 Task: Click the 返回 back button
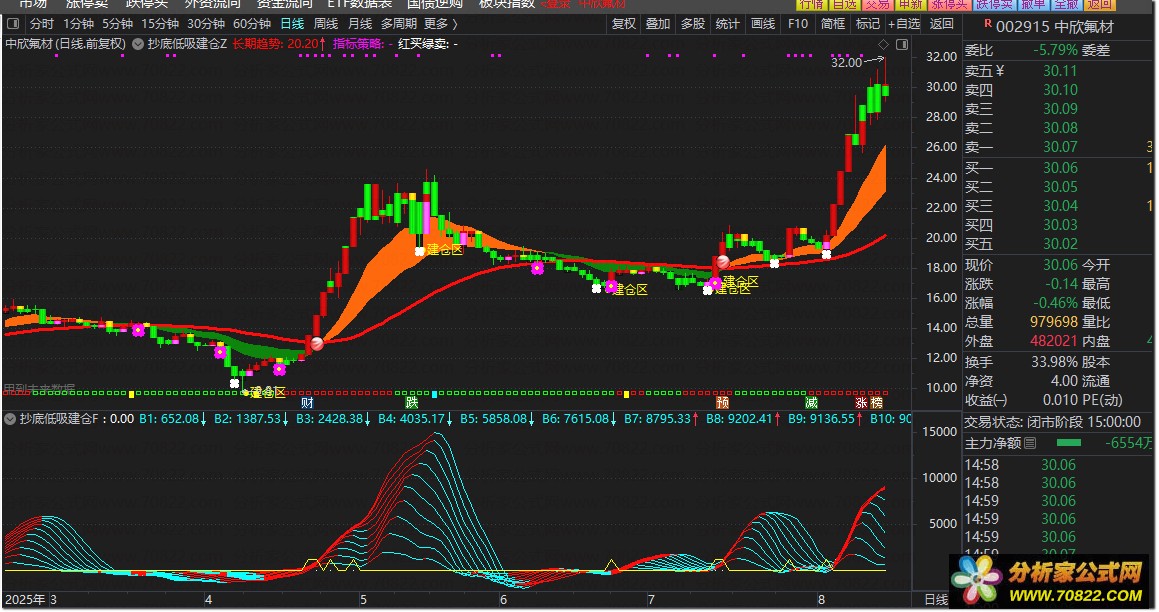tap(942, 24)
